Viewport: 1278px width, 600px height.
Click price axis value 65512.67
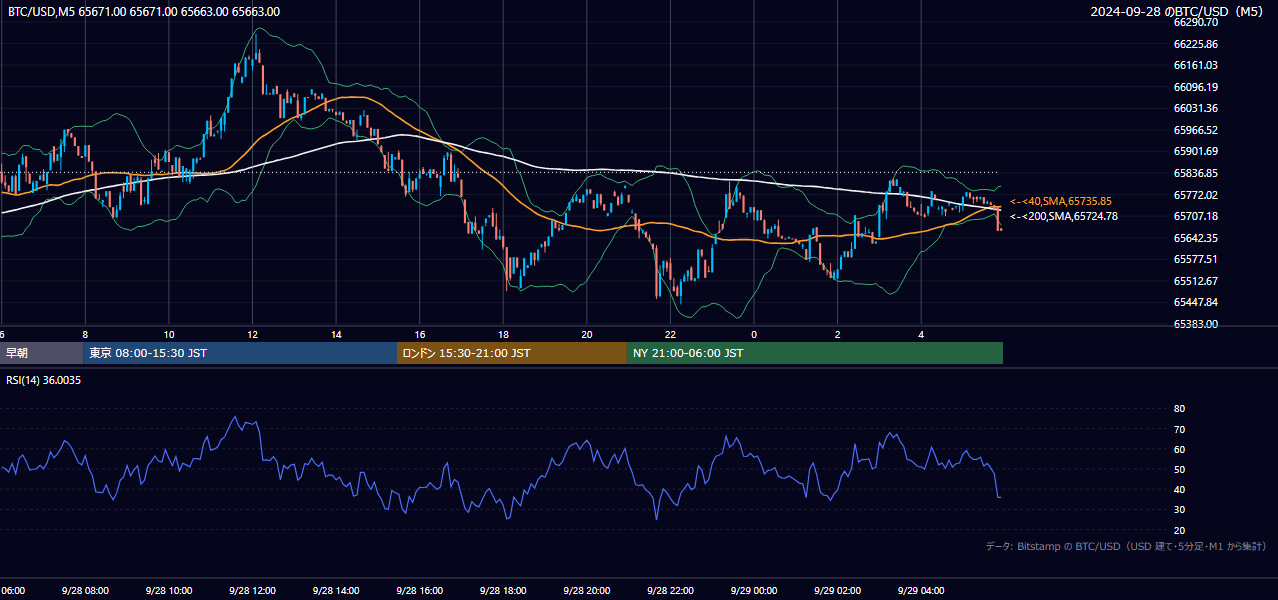[x=1195, y=281]
